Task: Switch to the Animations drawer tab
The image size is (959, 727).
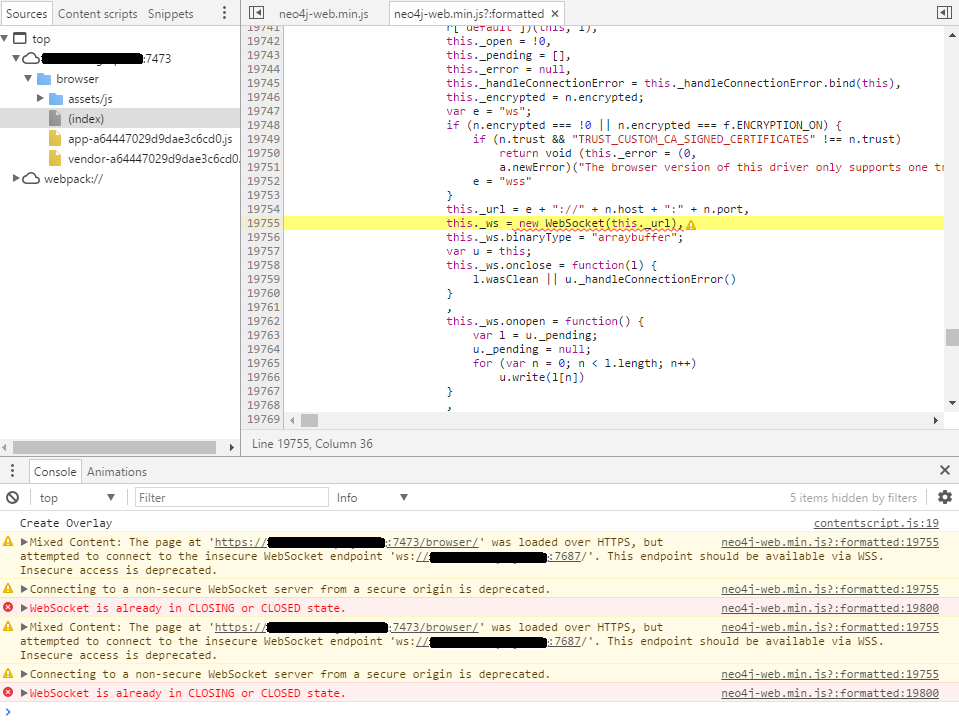Action: [117, 471]
